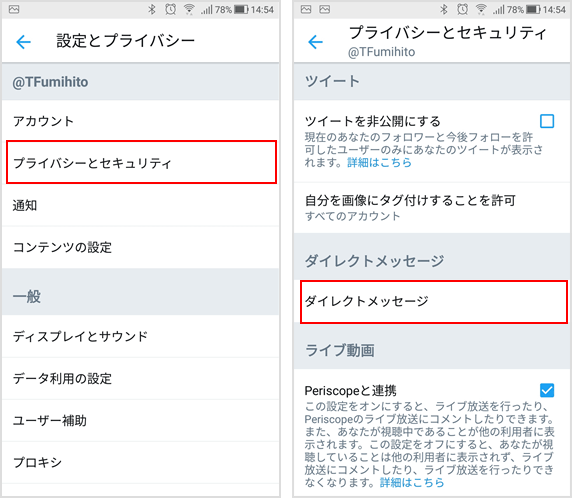
Task: Tap battery icon in right status bar
Action: pyautogui.click(x=533, y=9)
